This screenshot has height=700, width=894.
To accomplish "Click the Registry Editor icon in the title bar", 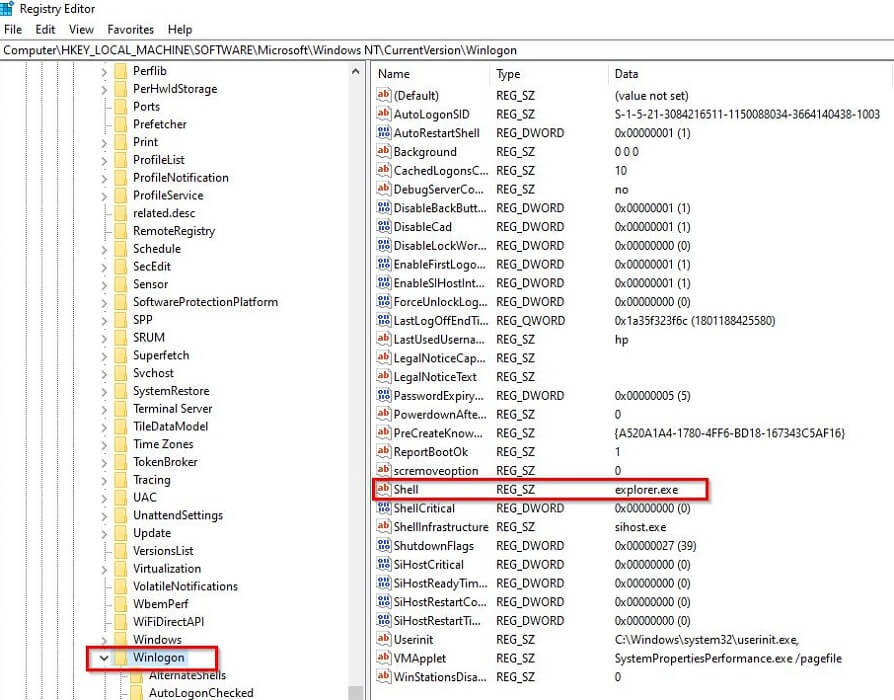I will (8, 8).
